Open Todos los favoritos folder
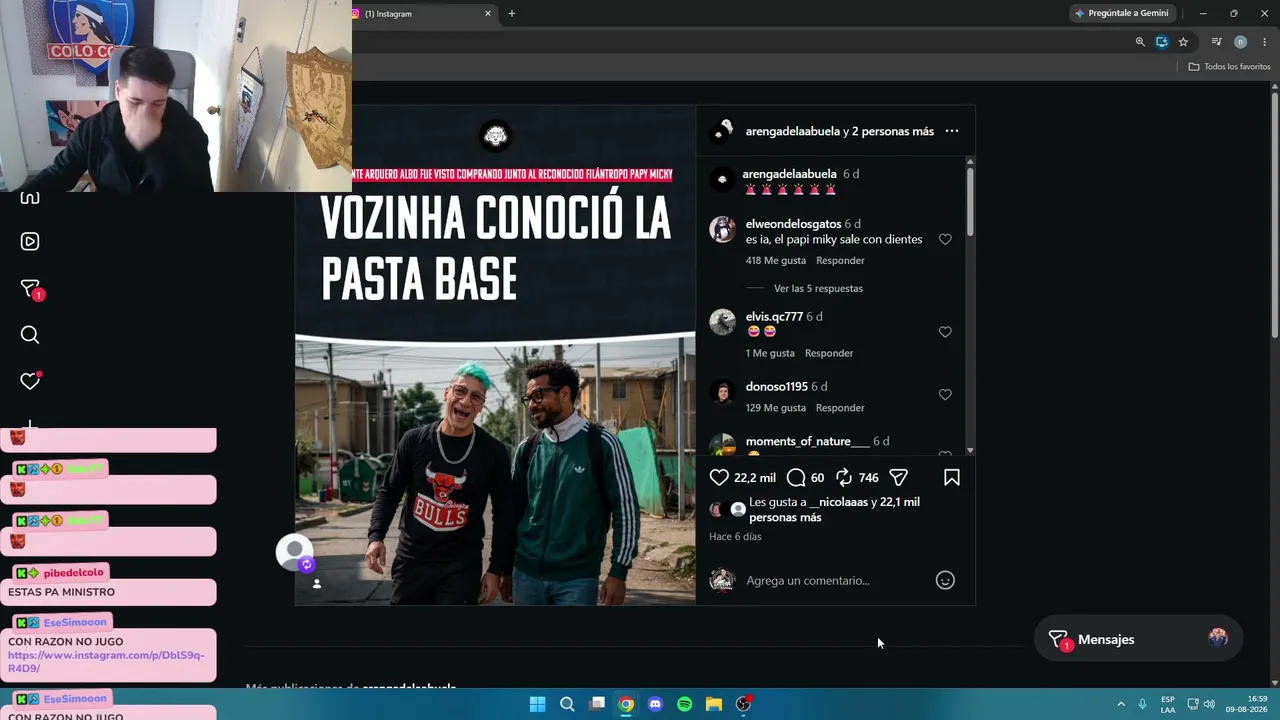 coord(1230,67)
